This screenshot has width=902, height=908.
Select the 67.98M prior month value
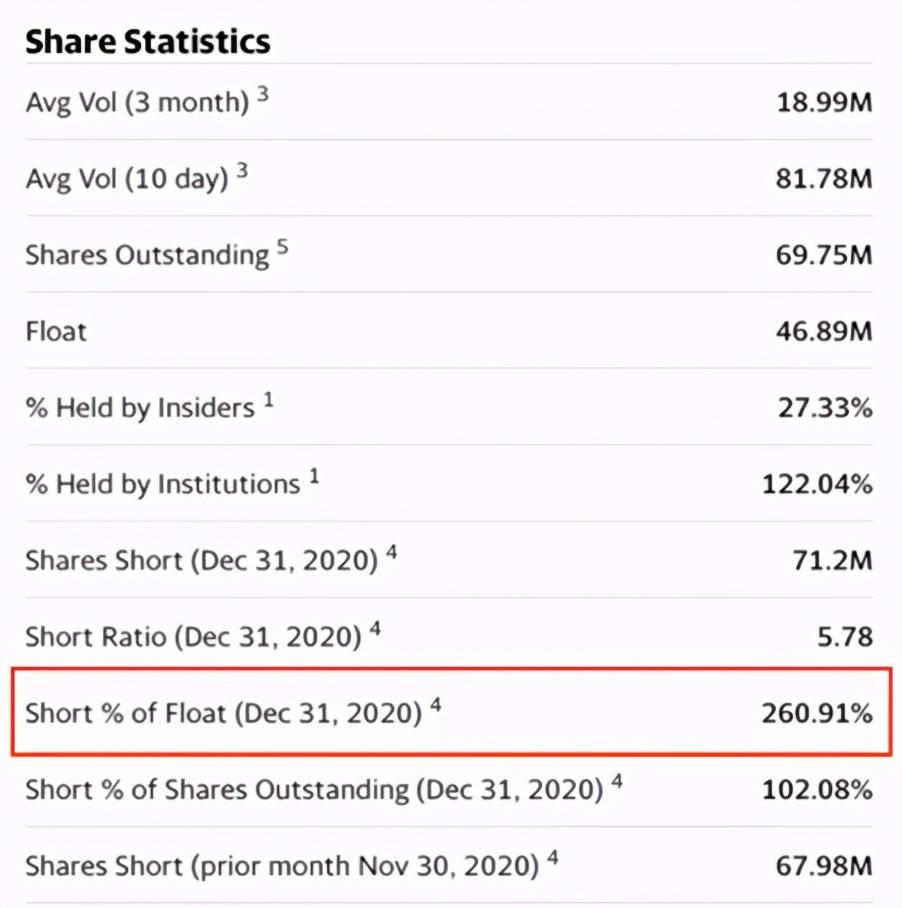(824, 866)
